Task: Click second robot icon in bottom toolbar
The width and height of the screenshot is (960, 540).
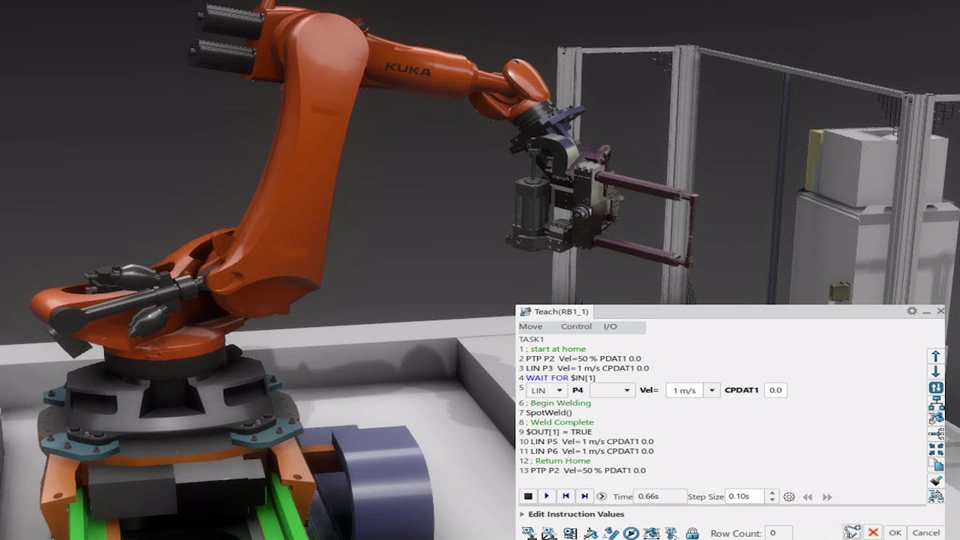Action: click(x=549, y=533)
